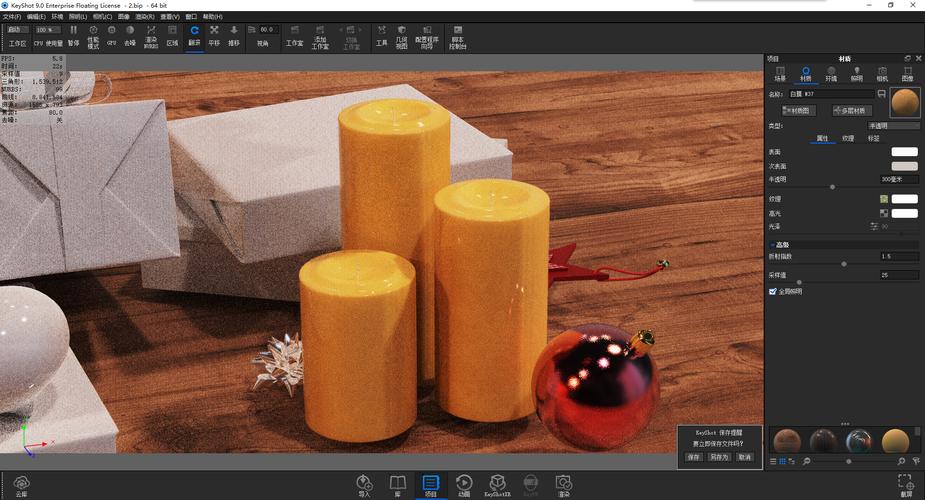Image resolution: width=925 pixels, height=500 pixels.
Task: Open the material type (类型) dropdown
Action: (893, 126)
